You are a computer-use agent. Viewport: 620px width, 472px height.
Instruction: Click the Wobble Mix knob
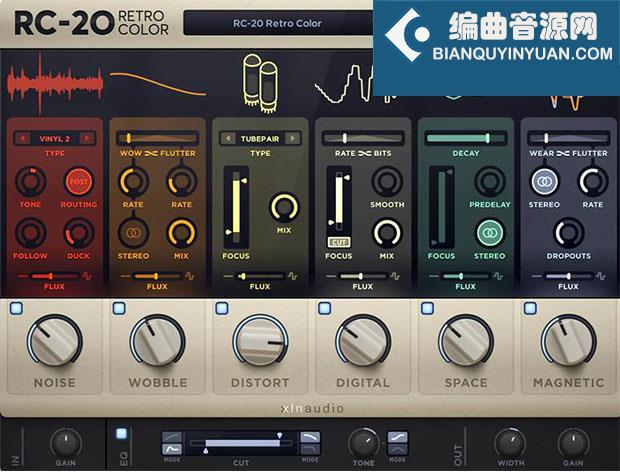click(181, 233)
